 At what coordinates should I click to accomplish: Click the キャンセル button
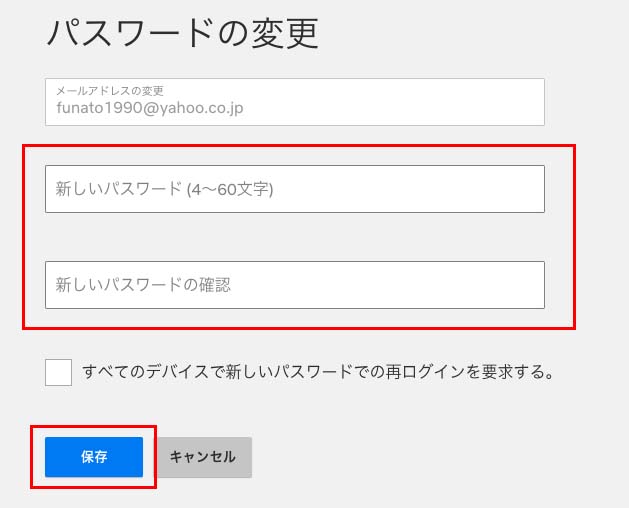pyautogui.click(x=203, y=457)
